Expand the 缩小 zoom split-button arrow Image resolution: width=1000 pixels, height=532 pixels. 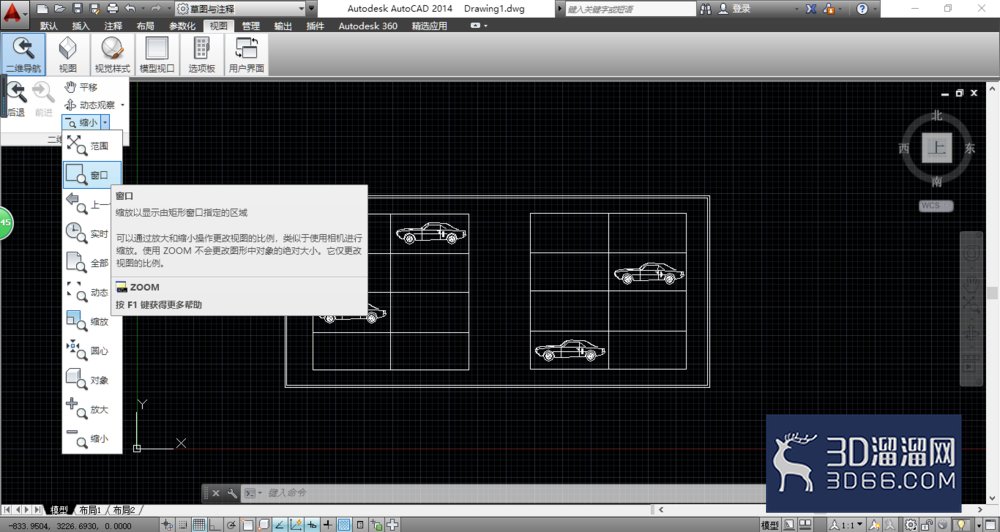(x=105, y=122)
